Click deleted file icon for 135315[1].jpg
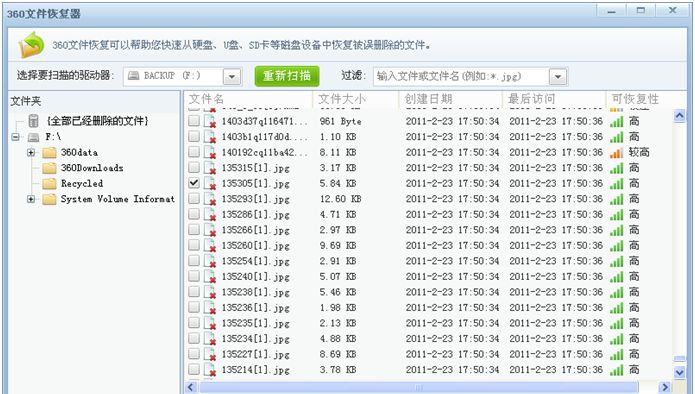The width and height of the screenshot is (695, 394). 210,168
